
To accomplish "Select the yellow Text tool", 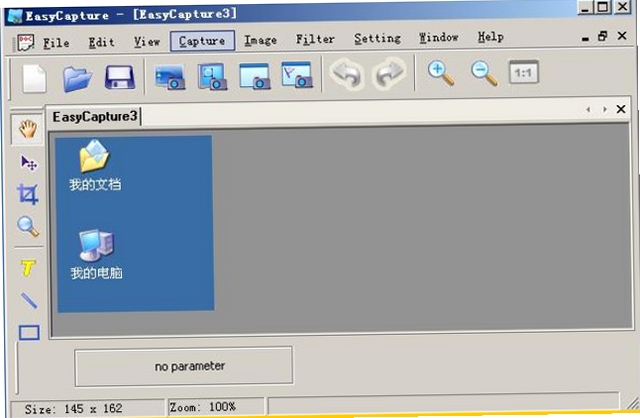I will tap(28, 268).
